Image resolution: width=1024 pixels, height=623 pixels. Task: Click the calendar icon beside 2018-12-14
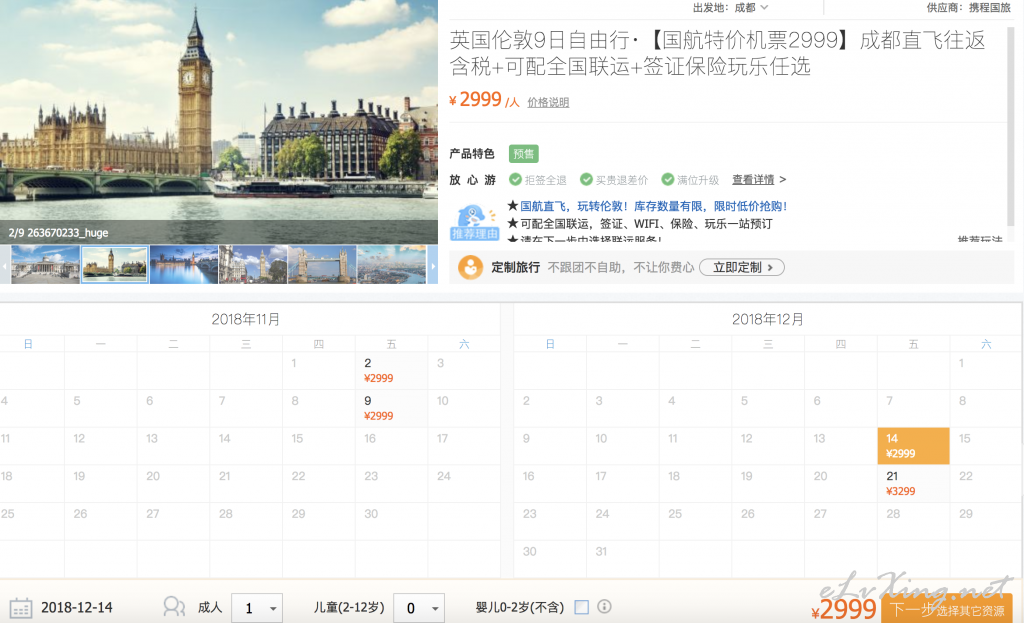point(20,608)
